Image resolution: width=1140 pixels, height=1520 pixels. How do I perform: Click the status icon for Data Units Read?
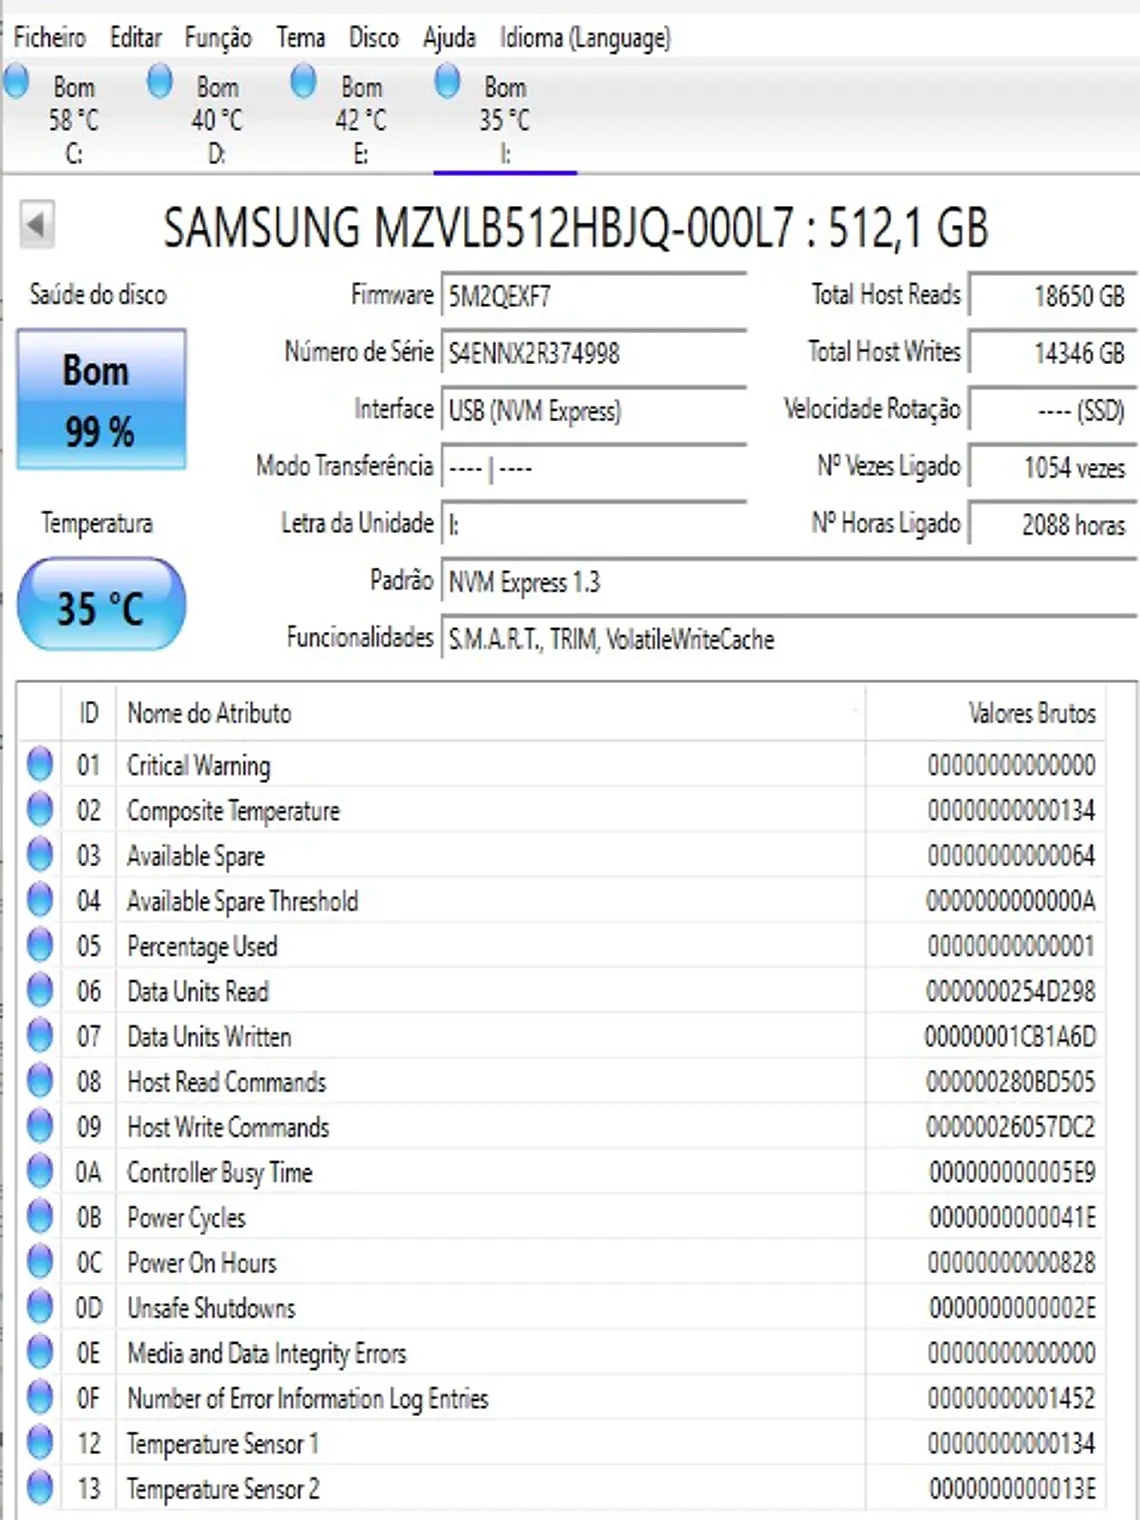[x=40, y=990]
